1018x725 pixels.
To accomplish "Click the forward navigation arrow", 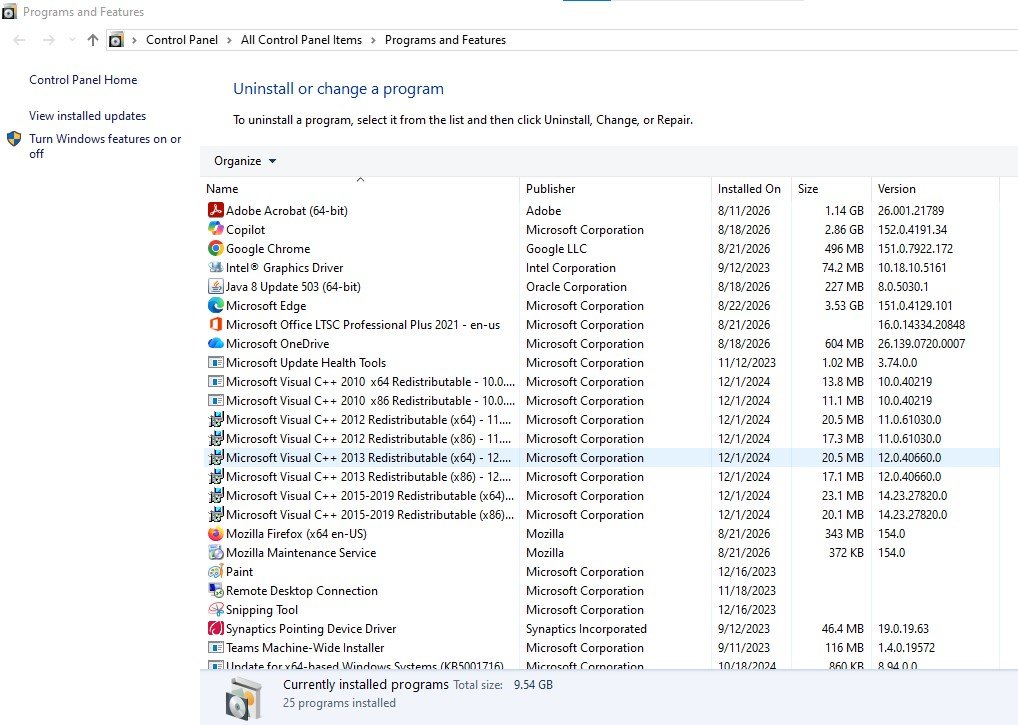I will click(x=49, y=40).
